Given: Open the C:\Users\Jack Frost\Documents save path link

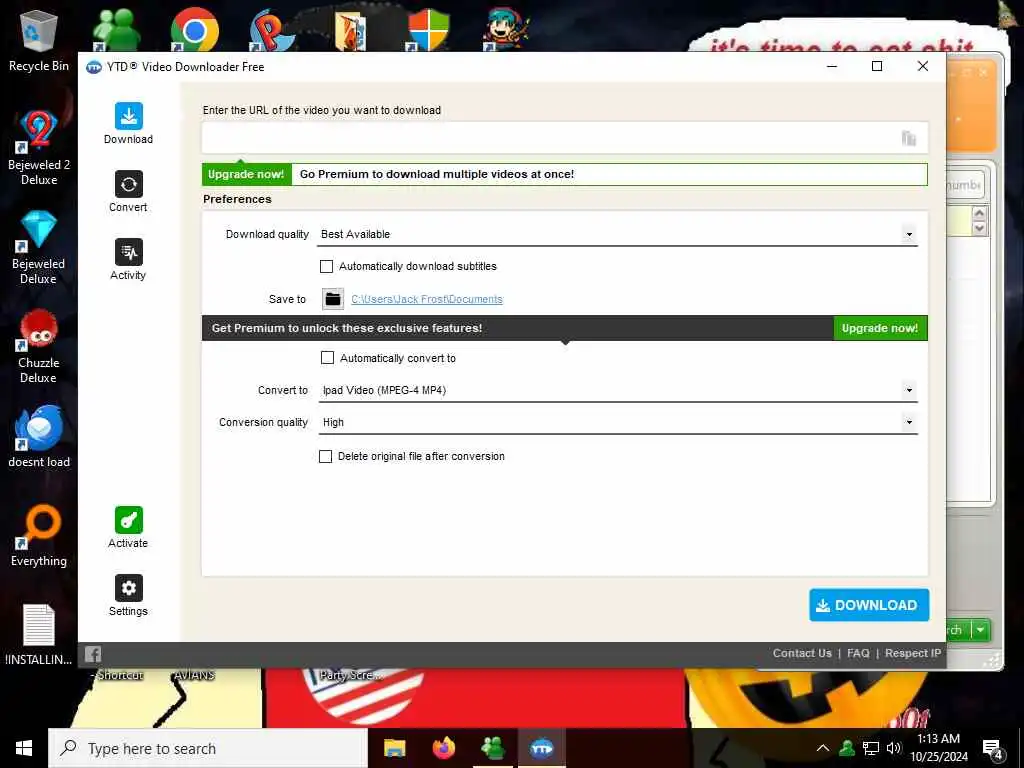Looking at the screenshot, I should [x=427, y=299].
